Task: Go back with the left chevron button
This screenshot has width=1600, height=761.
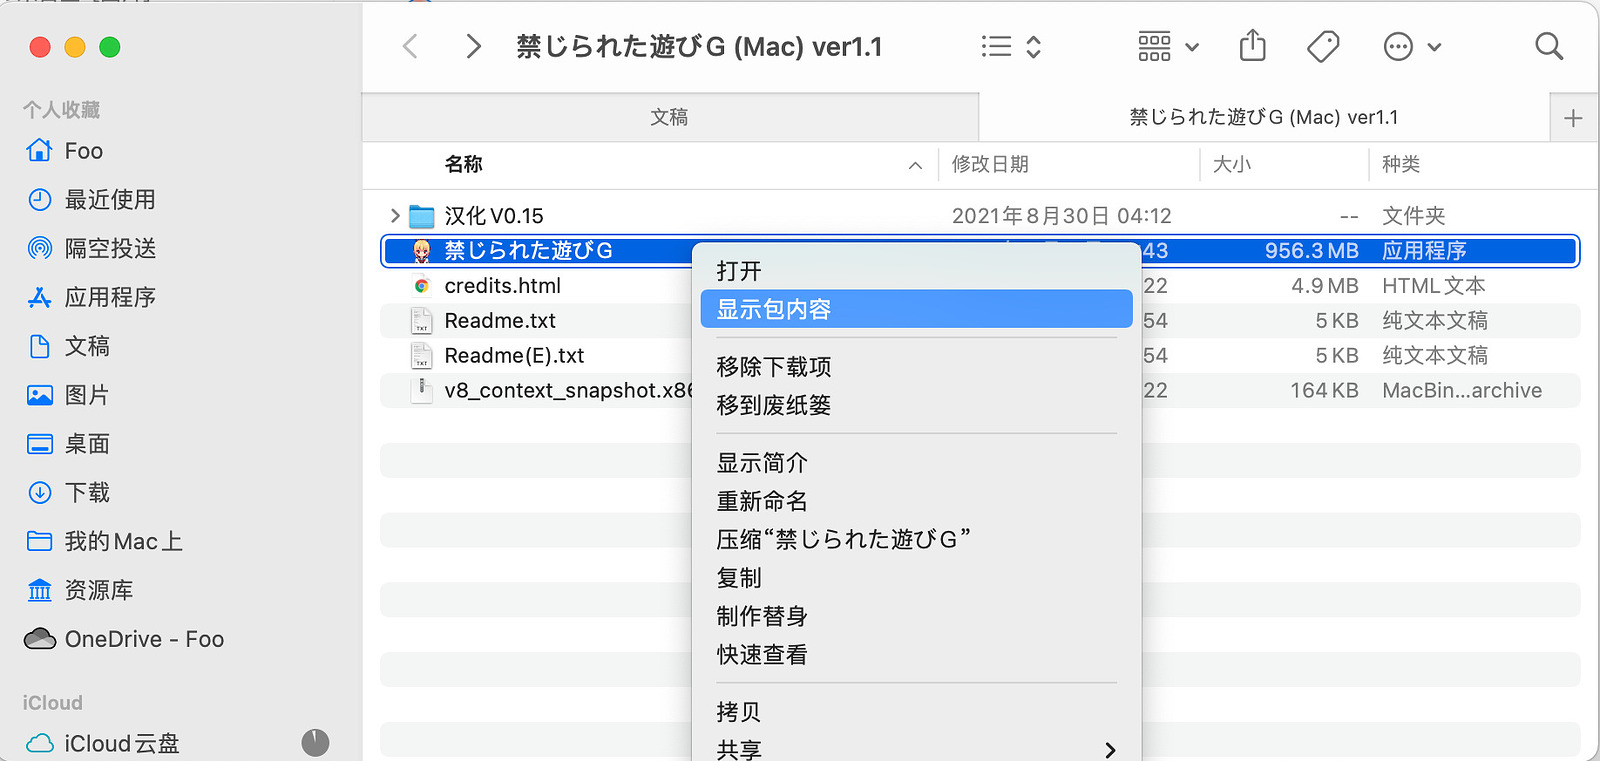Action: coord(410,46)
